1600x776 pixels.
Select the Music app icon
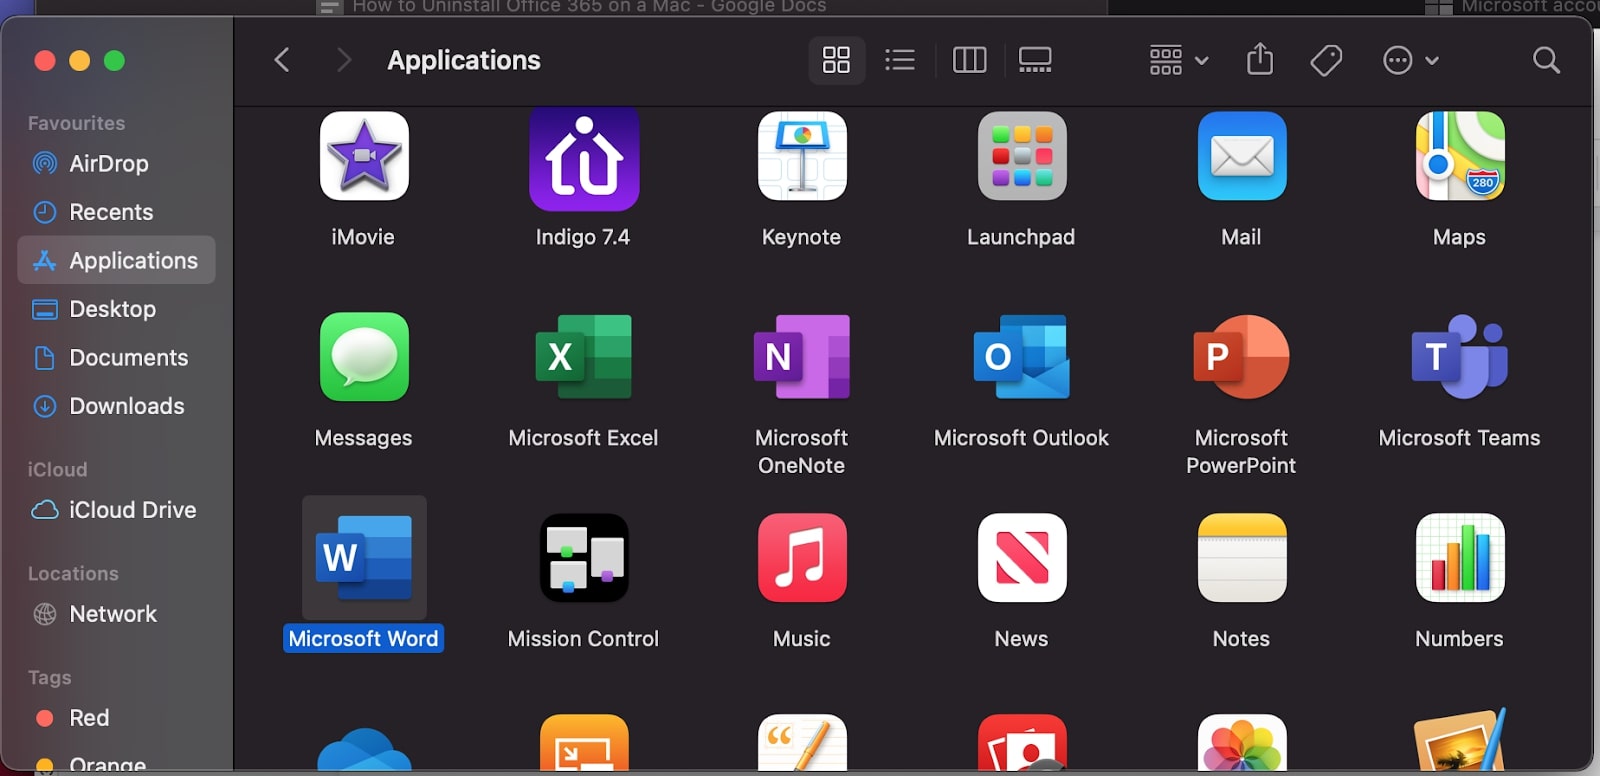pos(802,558)
